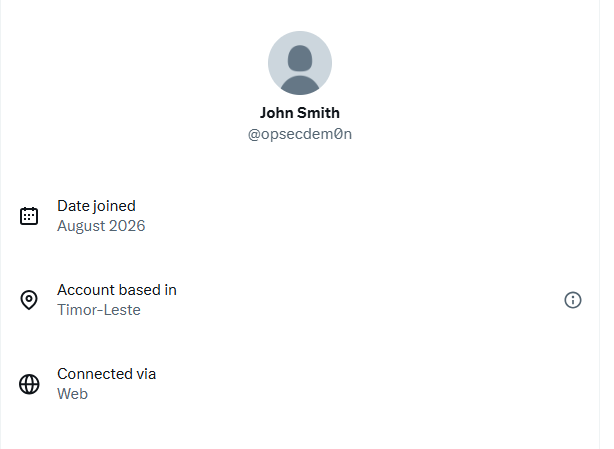The width and height of the screenshot is (614, 449).
Task: Click the word joined in first row
Action: pyautogui.click(x=115, y=206)
